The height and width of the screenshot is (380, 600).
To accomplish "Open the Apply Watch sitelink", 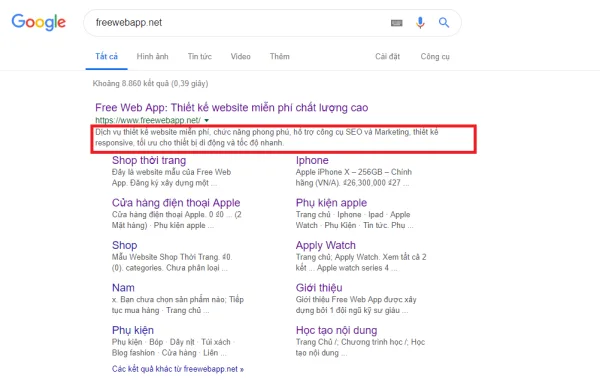I will point(326,245).
